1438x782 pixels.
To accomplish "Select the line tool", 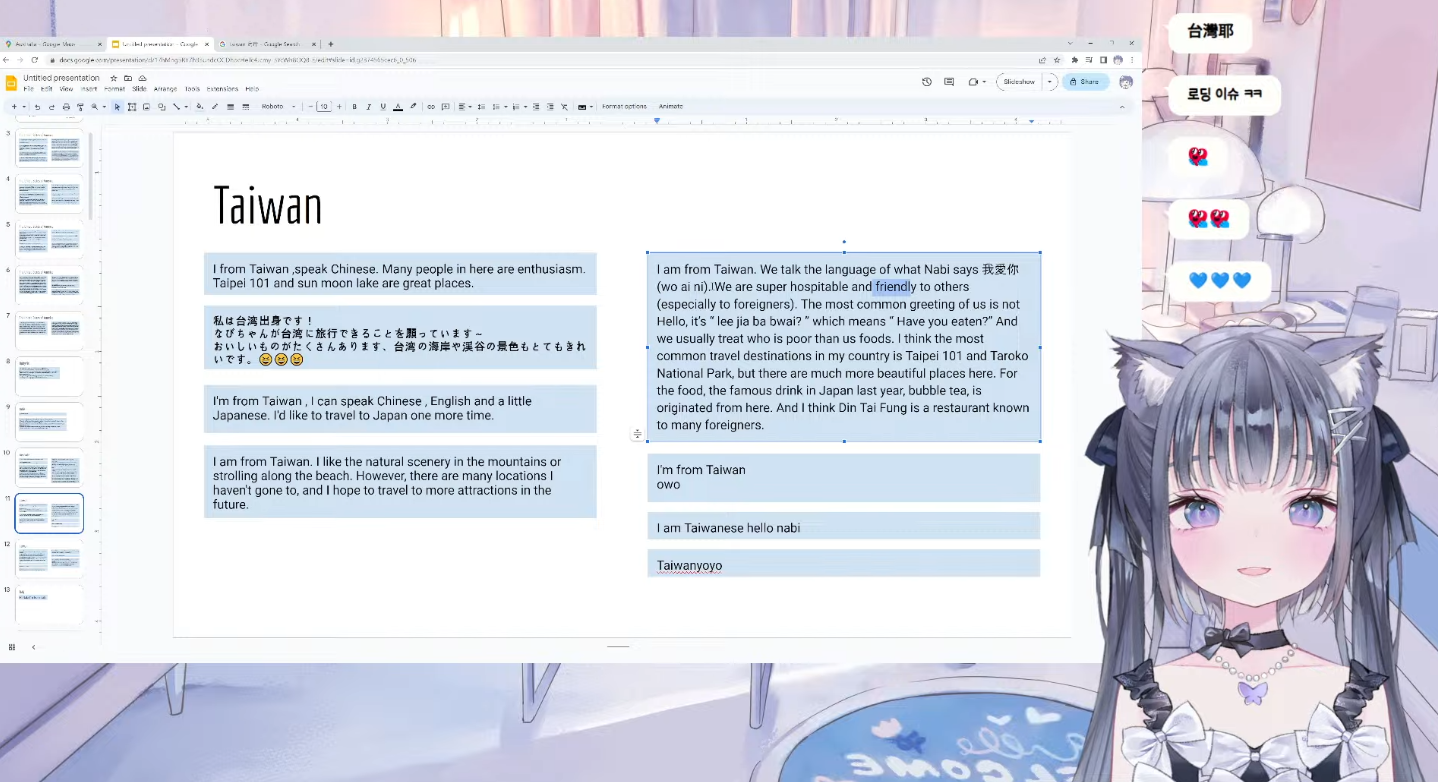I will (176, 106).
